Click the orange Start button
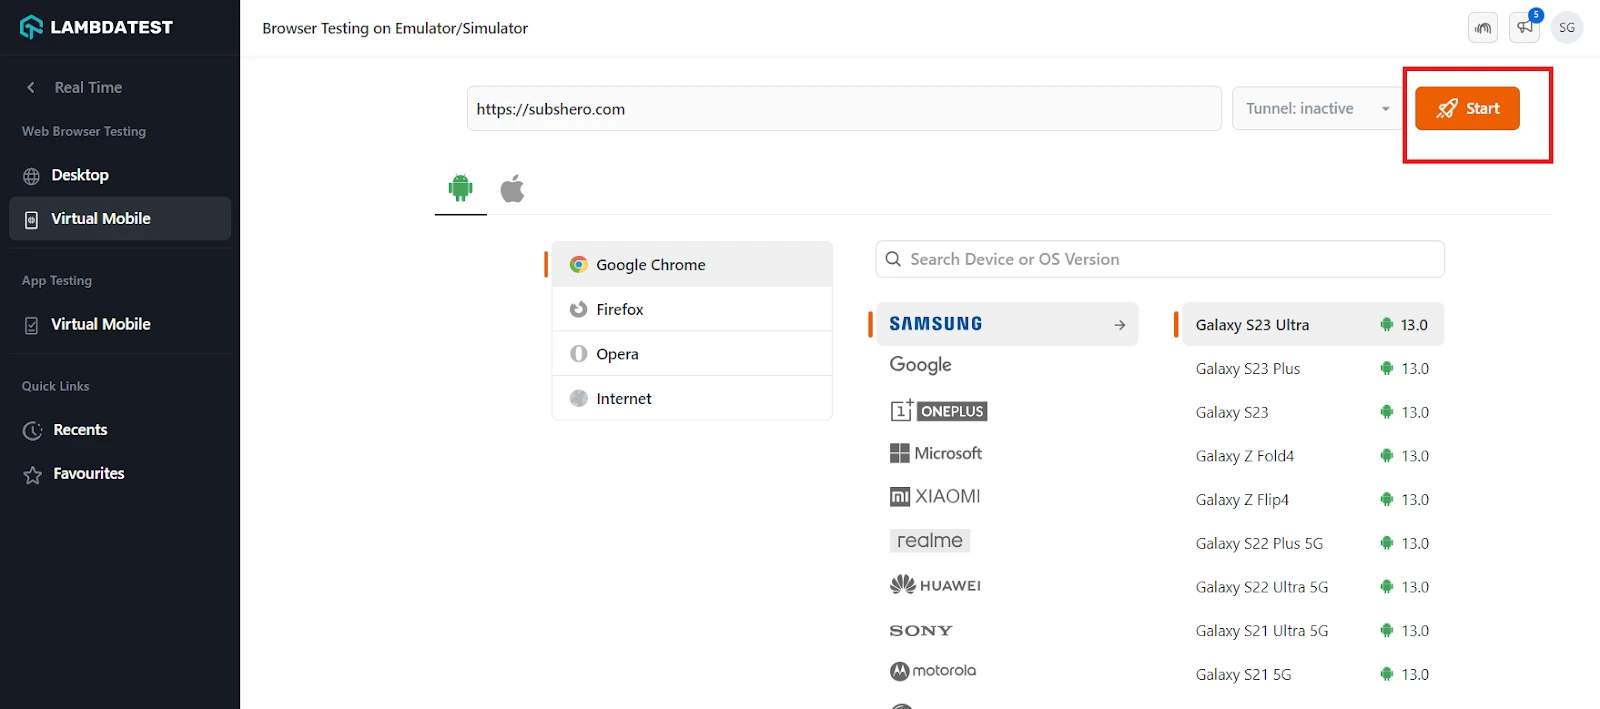This screenshot has height=709, width=1600. [x=1467, y=108]
